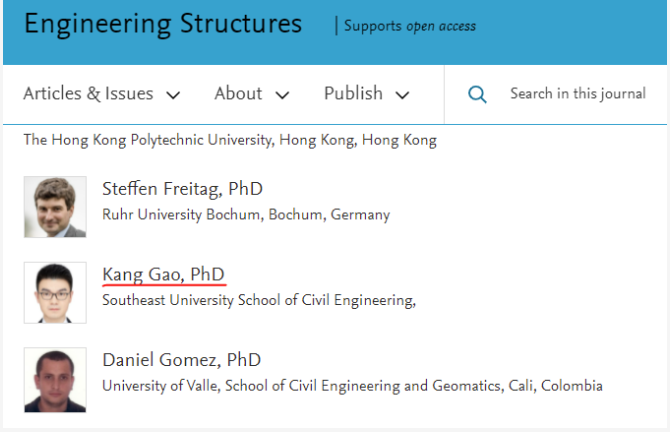Expand the Publish menu chevron
The width and height of the screenshot is (670, 432).
(403, 95)
